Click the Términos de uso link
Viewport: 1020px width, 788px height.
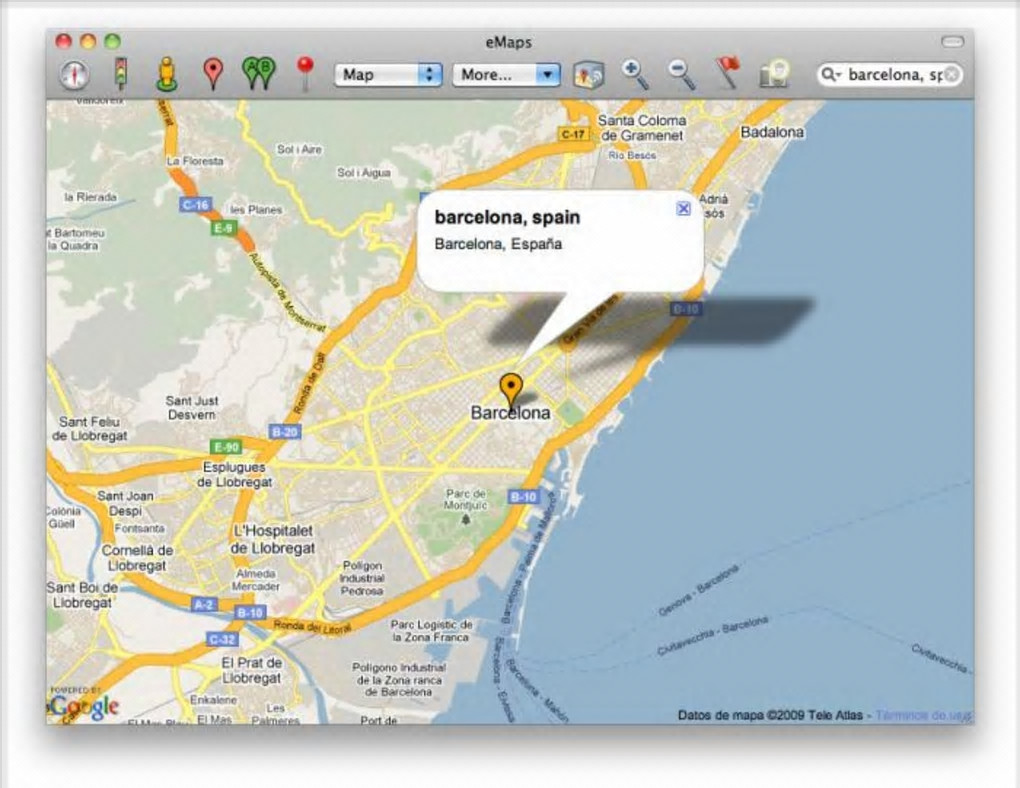[922, 715]
